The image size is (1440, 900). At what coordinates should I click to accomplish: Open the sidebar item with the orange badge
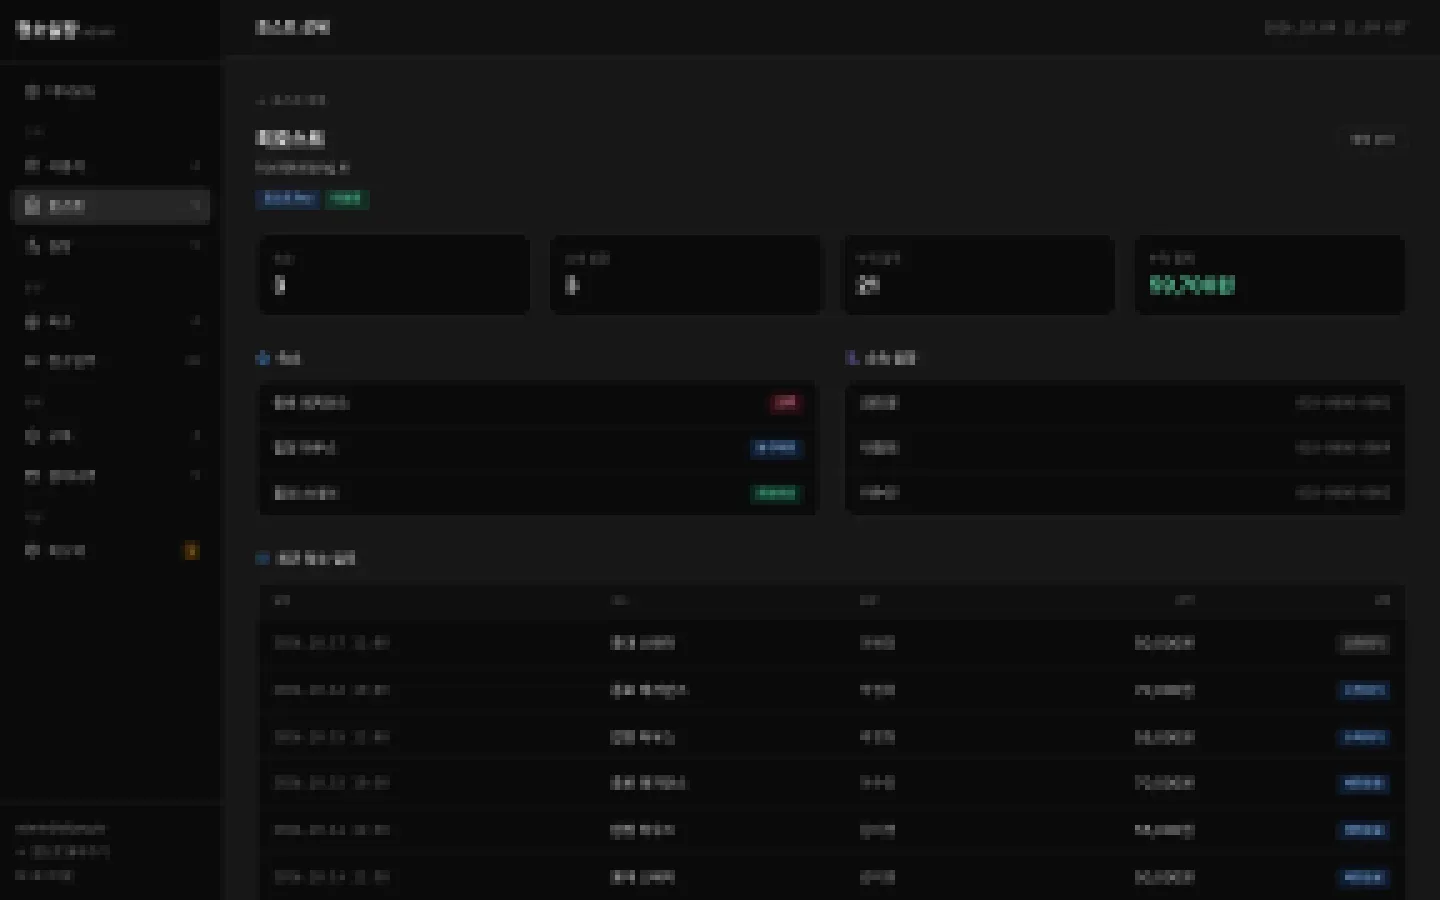tap(111, 550)
